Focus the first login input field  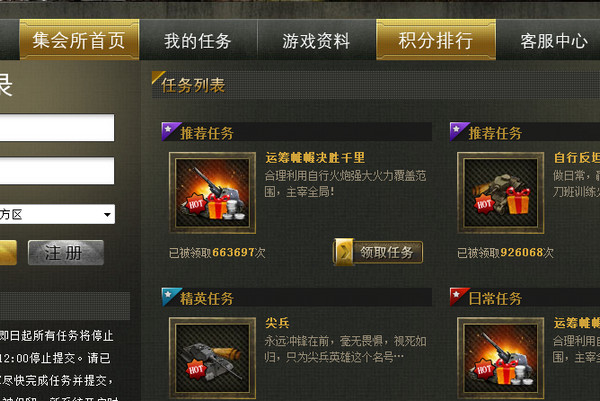(57, 128)
